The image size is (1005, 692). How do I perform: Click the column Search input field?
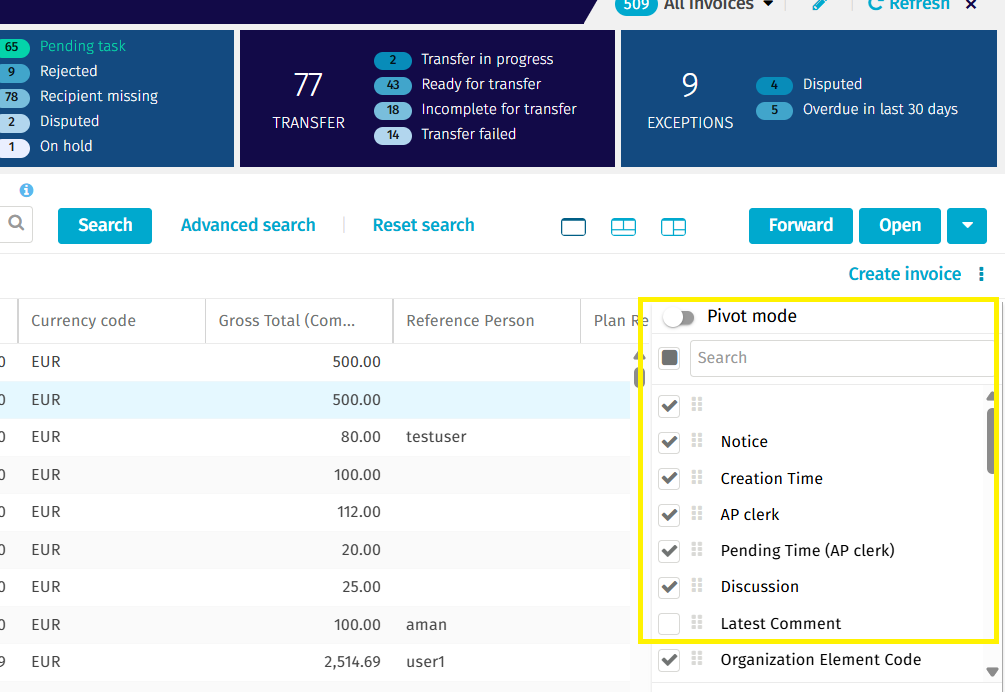click(x=840, y=358)
